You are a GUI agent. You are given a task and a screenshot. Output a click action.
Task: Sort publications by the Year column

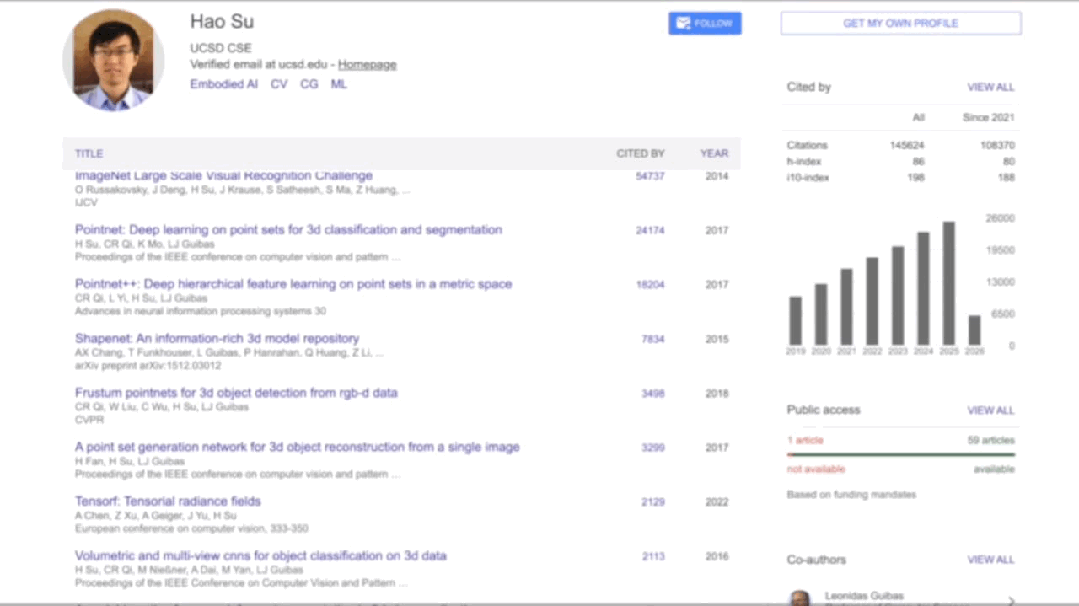click(x=714, y=153)
